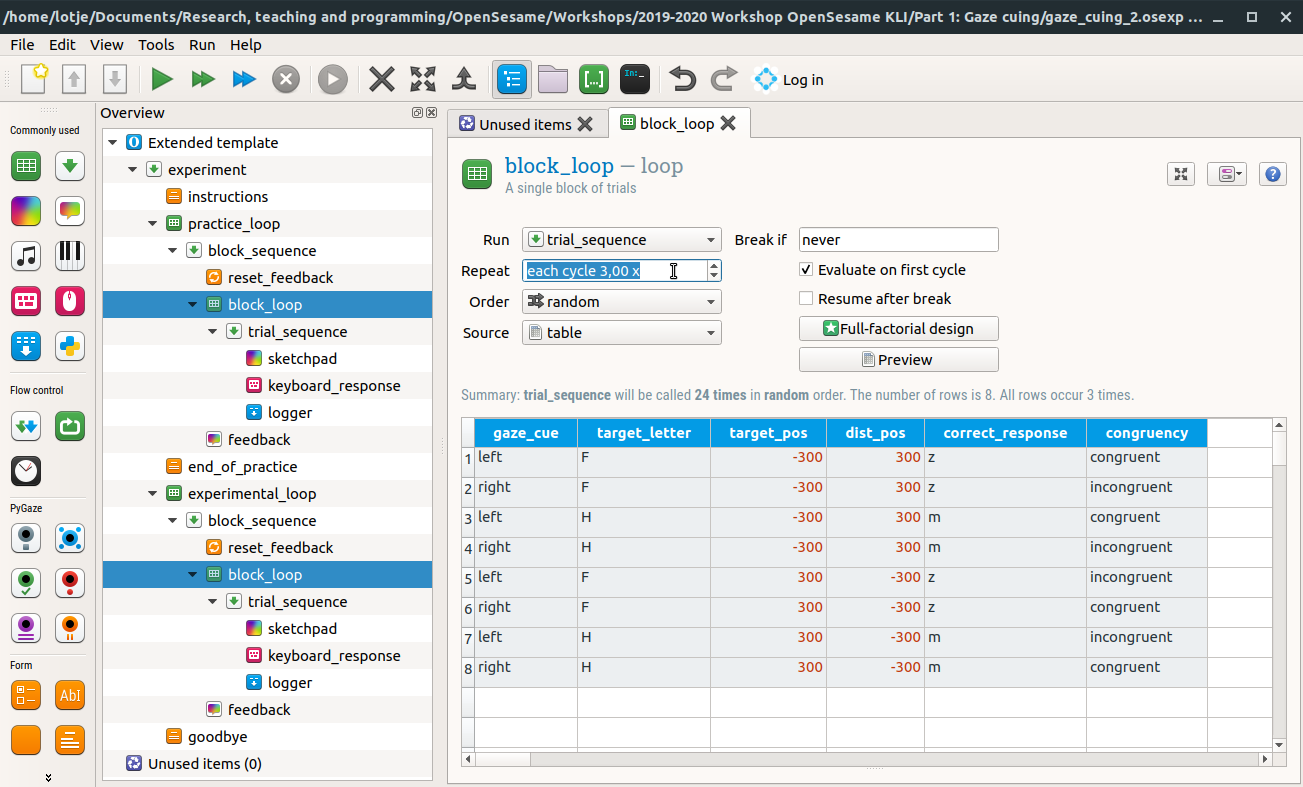Open the file pool folder icon
1303x787 pixels.
pyautogui.click(x=552, y=79)
